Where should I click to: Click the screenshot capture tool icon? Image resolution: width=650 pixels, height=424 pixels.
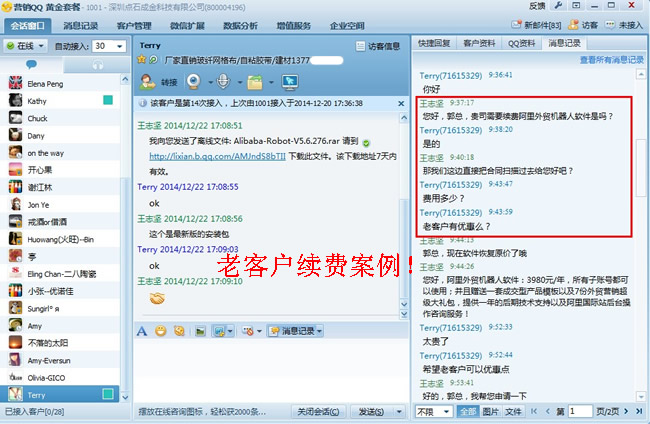point(219,331)
